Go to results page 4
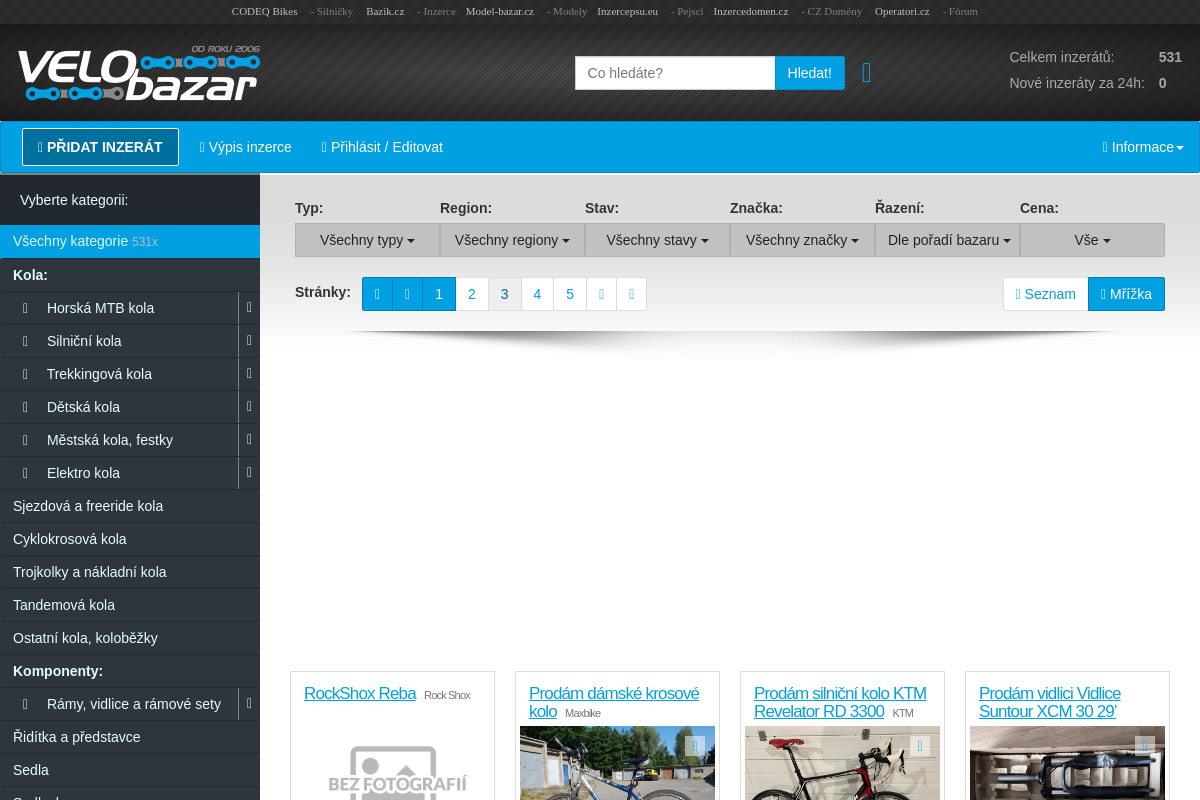 [x=538, y=294]
